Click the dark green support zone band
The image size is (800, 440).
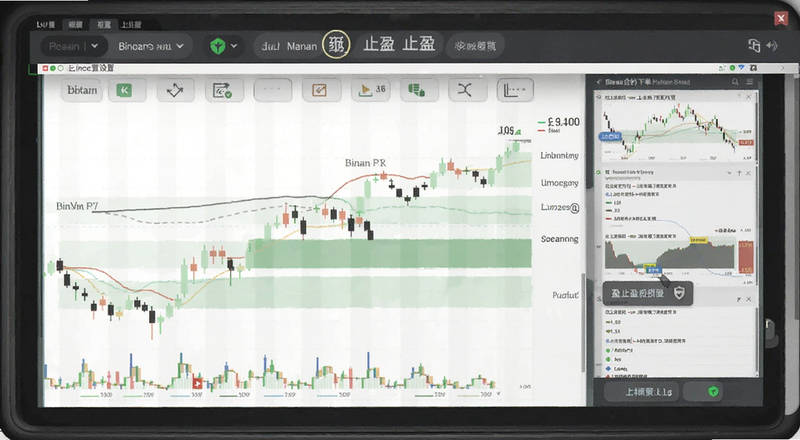tap(390, 253)
